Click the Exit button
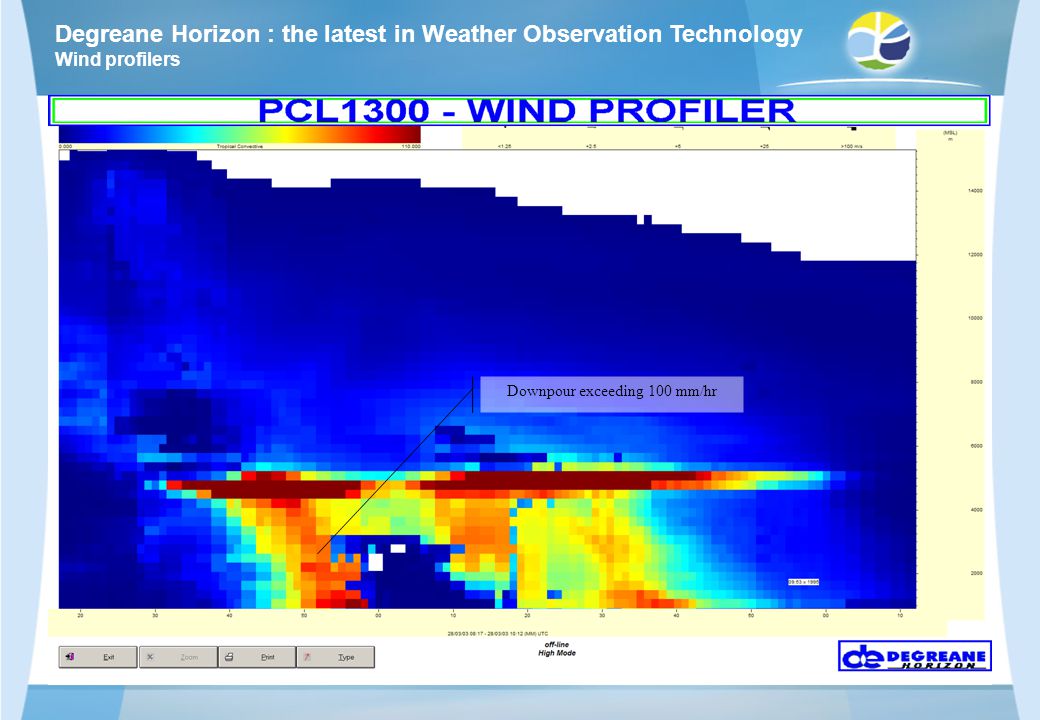The width and height of the screenshot is (1040, 720). coord(98,657)
